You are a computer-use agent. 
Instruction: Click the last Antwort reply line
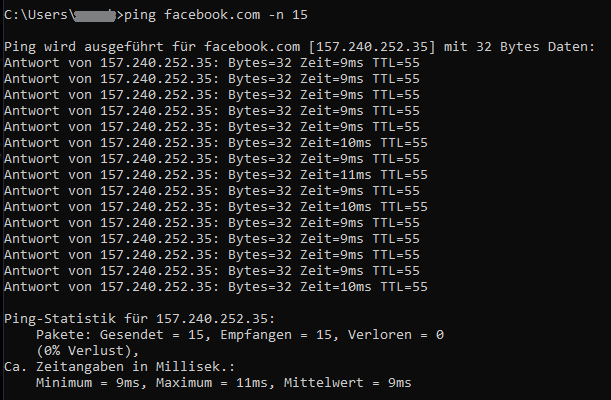point(216,287)
